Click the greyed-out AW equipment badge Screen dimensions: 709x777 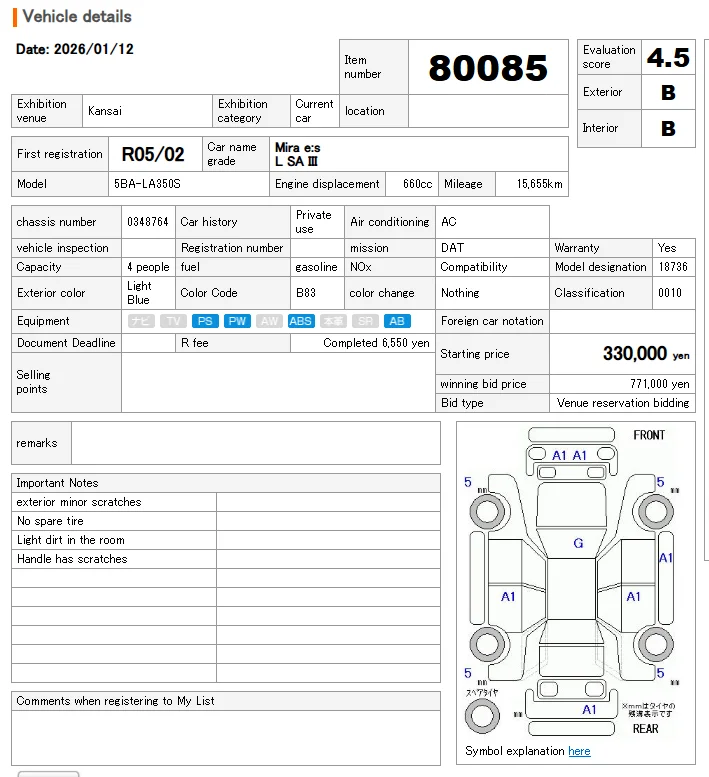[269, 321]
